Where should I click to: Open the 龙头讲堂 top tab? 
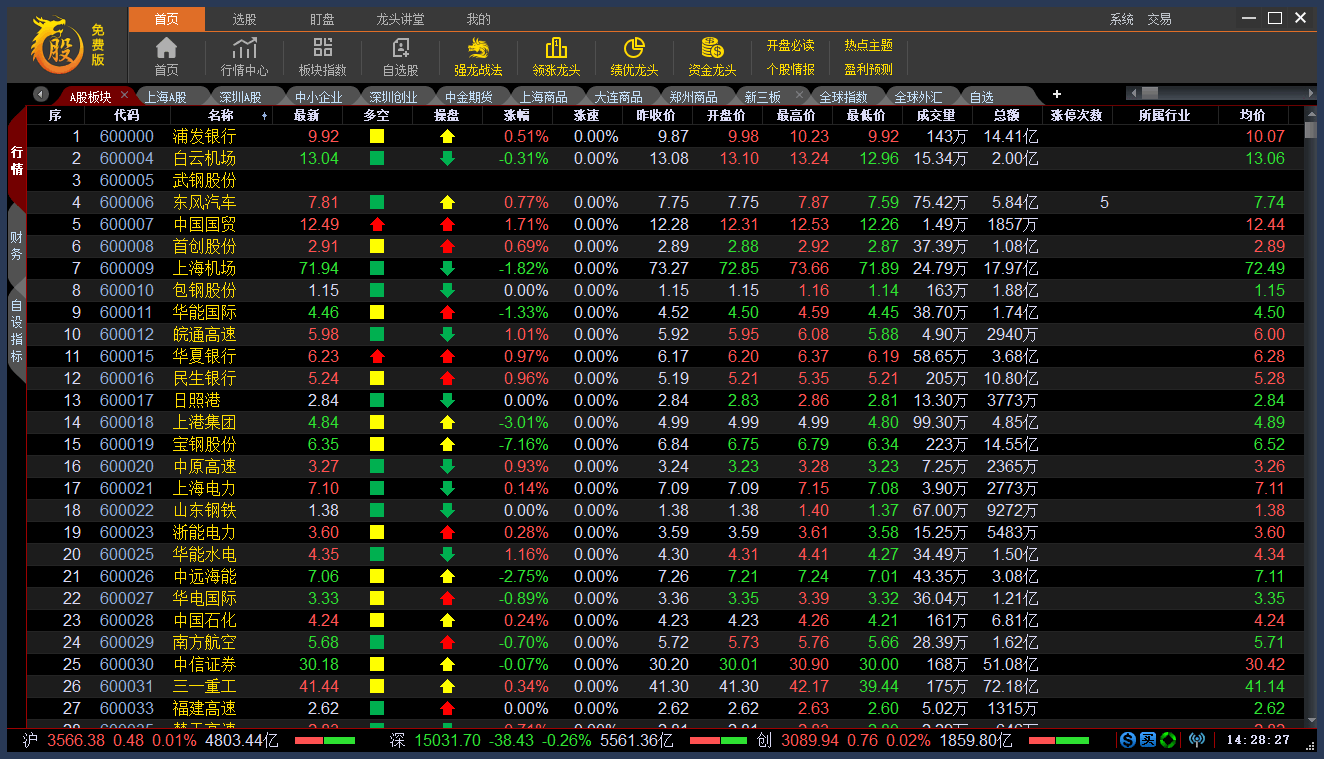point(400,19)
